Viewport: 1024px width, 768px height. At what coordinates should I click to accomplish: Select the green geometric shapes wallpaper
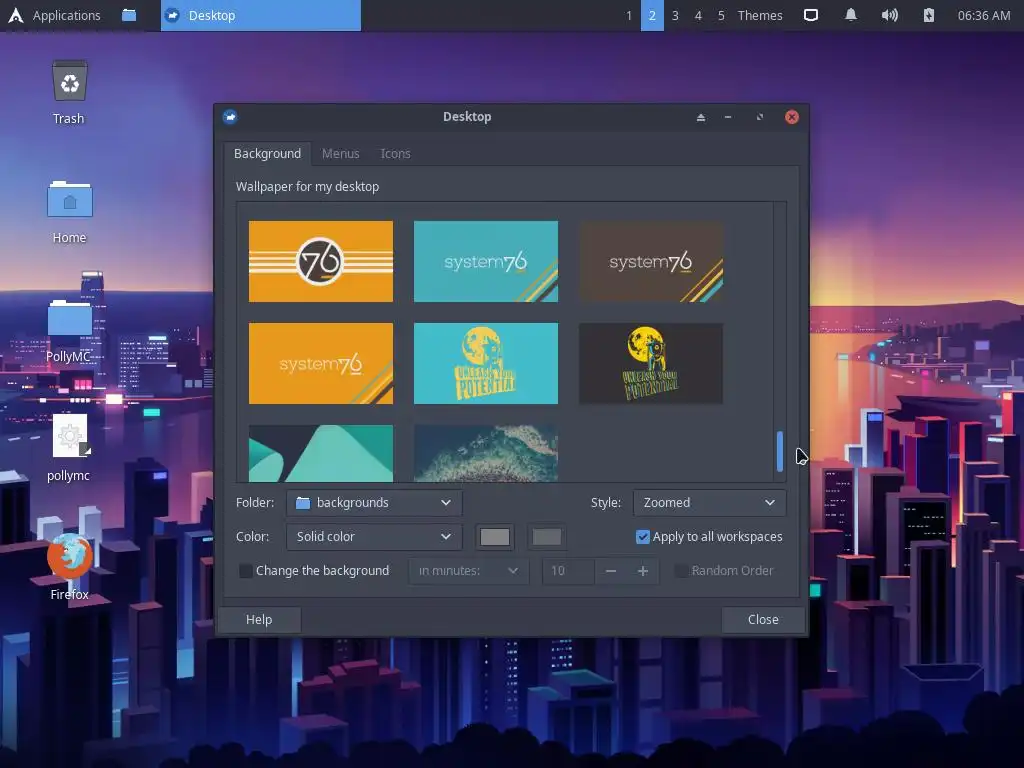(321, 453)
